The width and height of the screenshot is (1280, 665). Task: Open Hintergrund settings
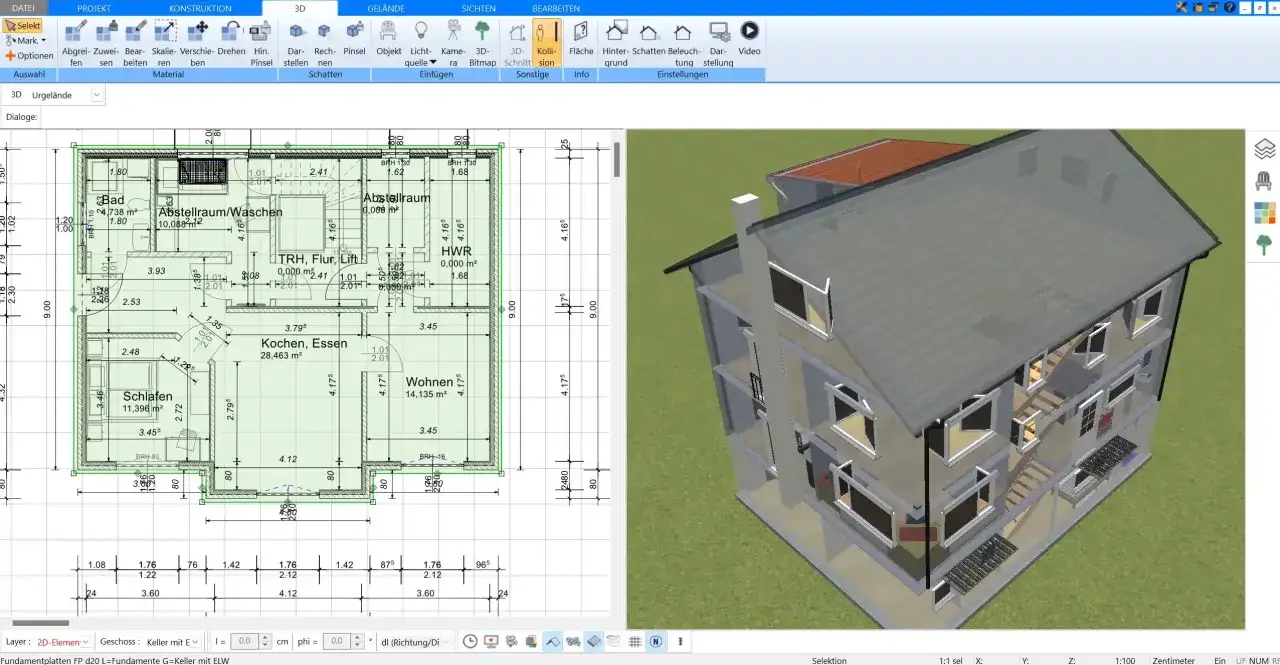pos(616,43)
